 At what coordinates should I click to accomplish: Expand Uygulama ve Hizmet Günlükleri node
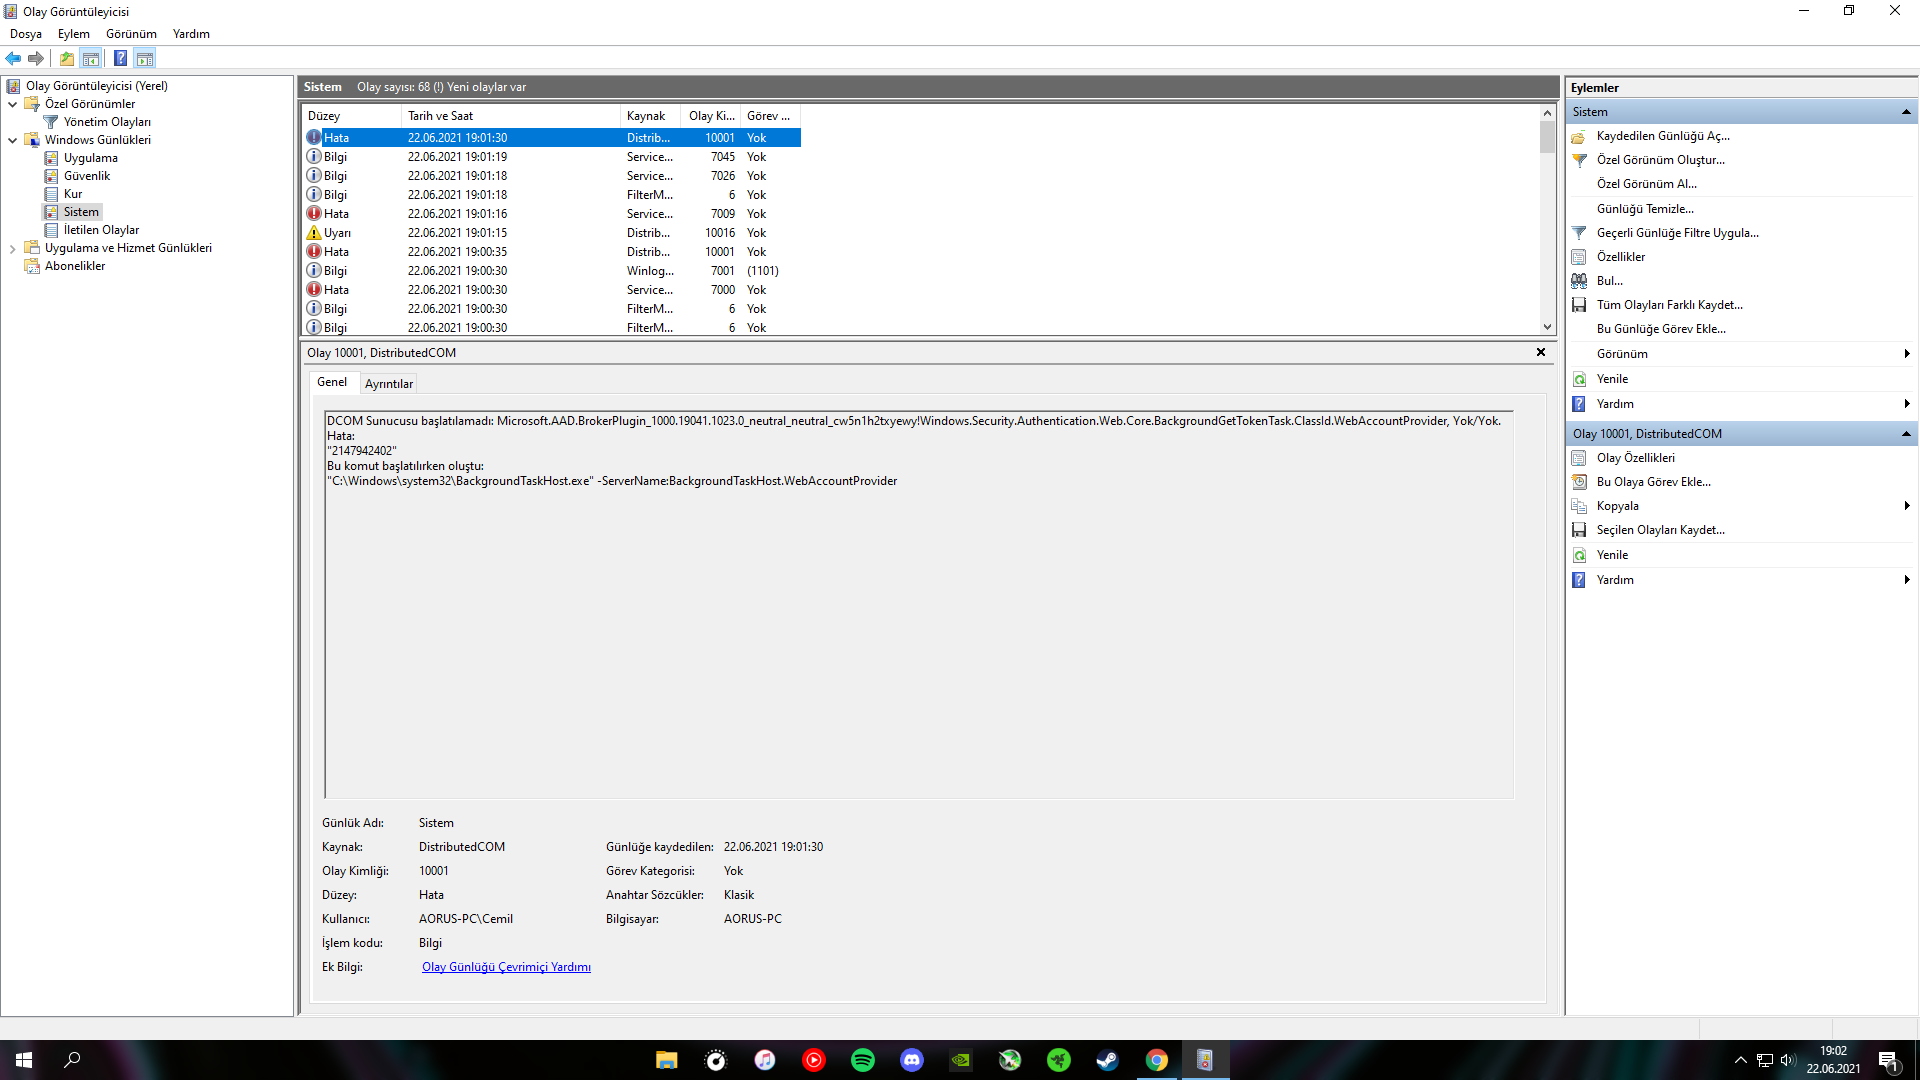[12, 248]
